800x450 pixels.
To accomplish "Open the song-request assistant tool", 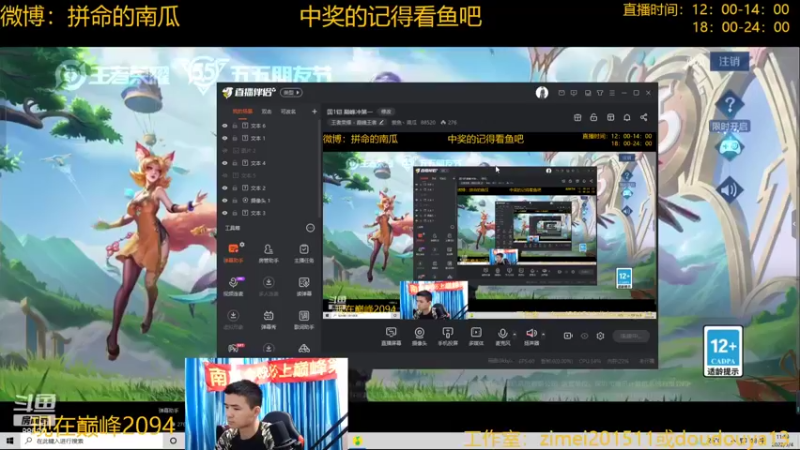I will [x=304, y=319].
